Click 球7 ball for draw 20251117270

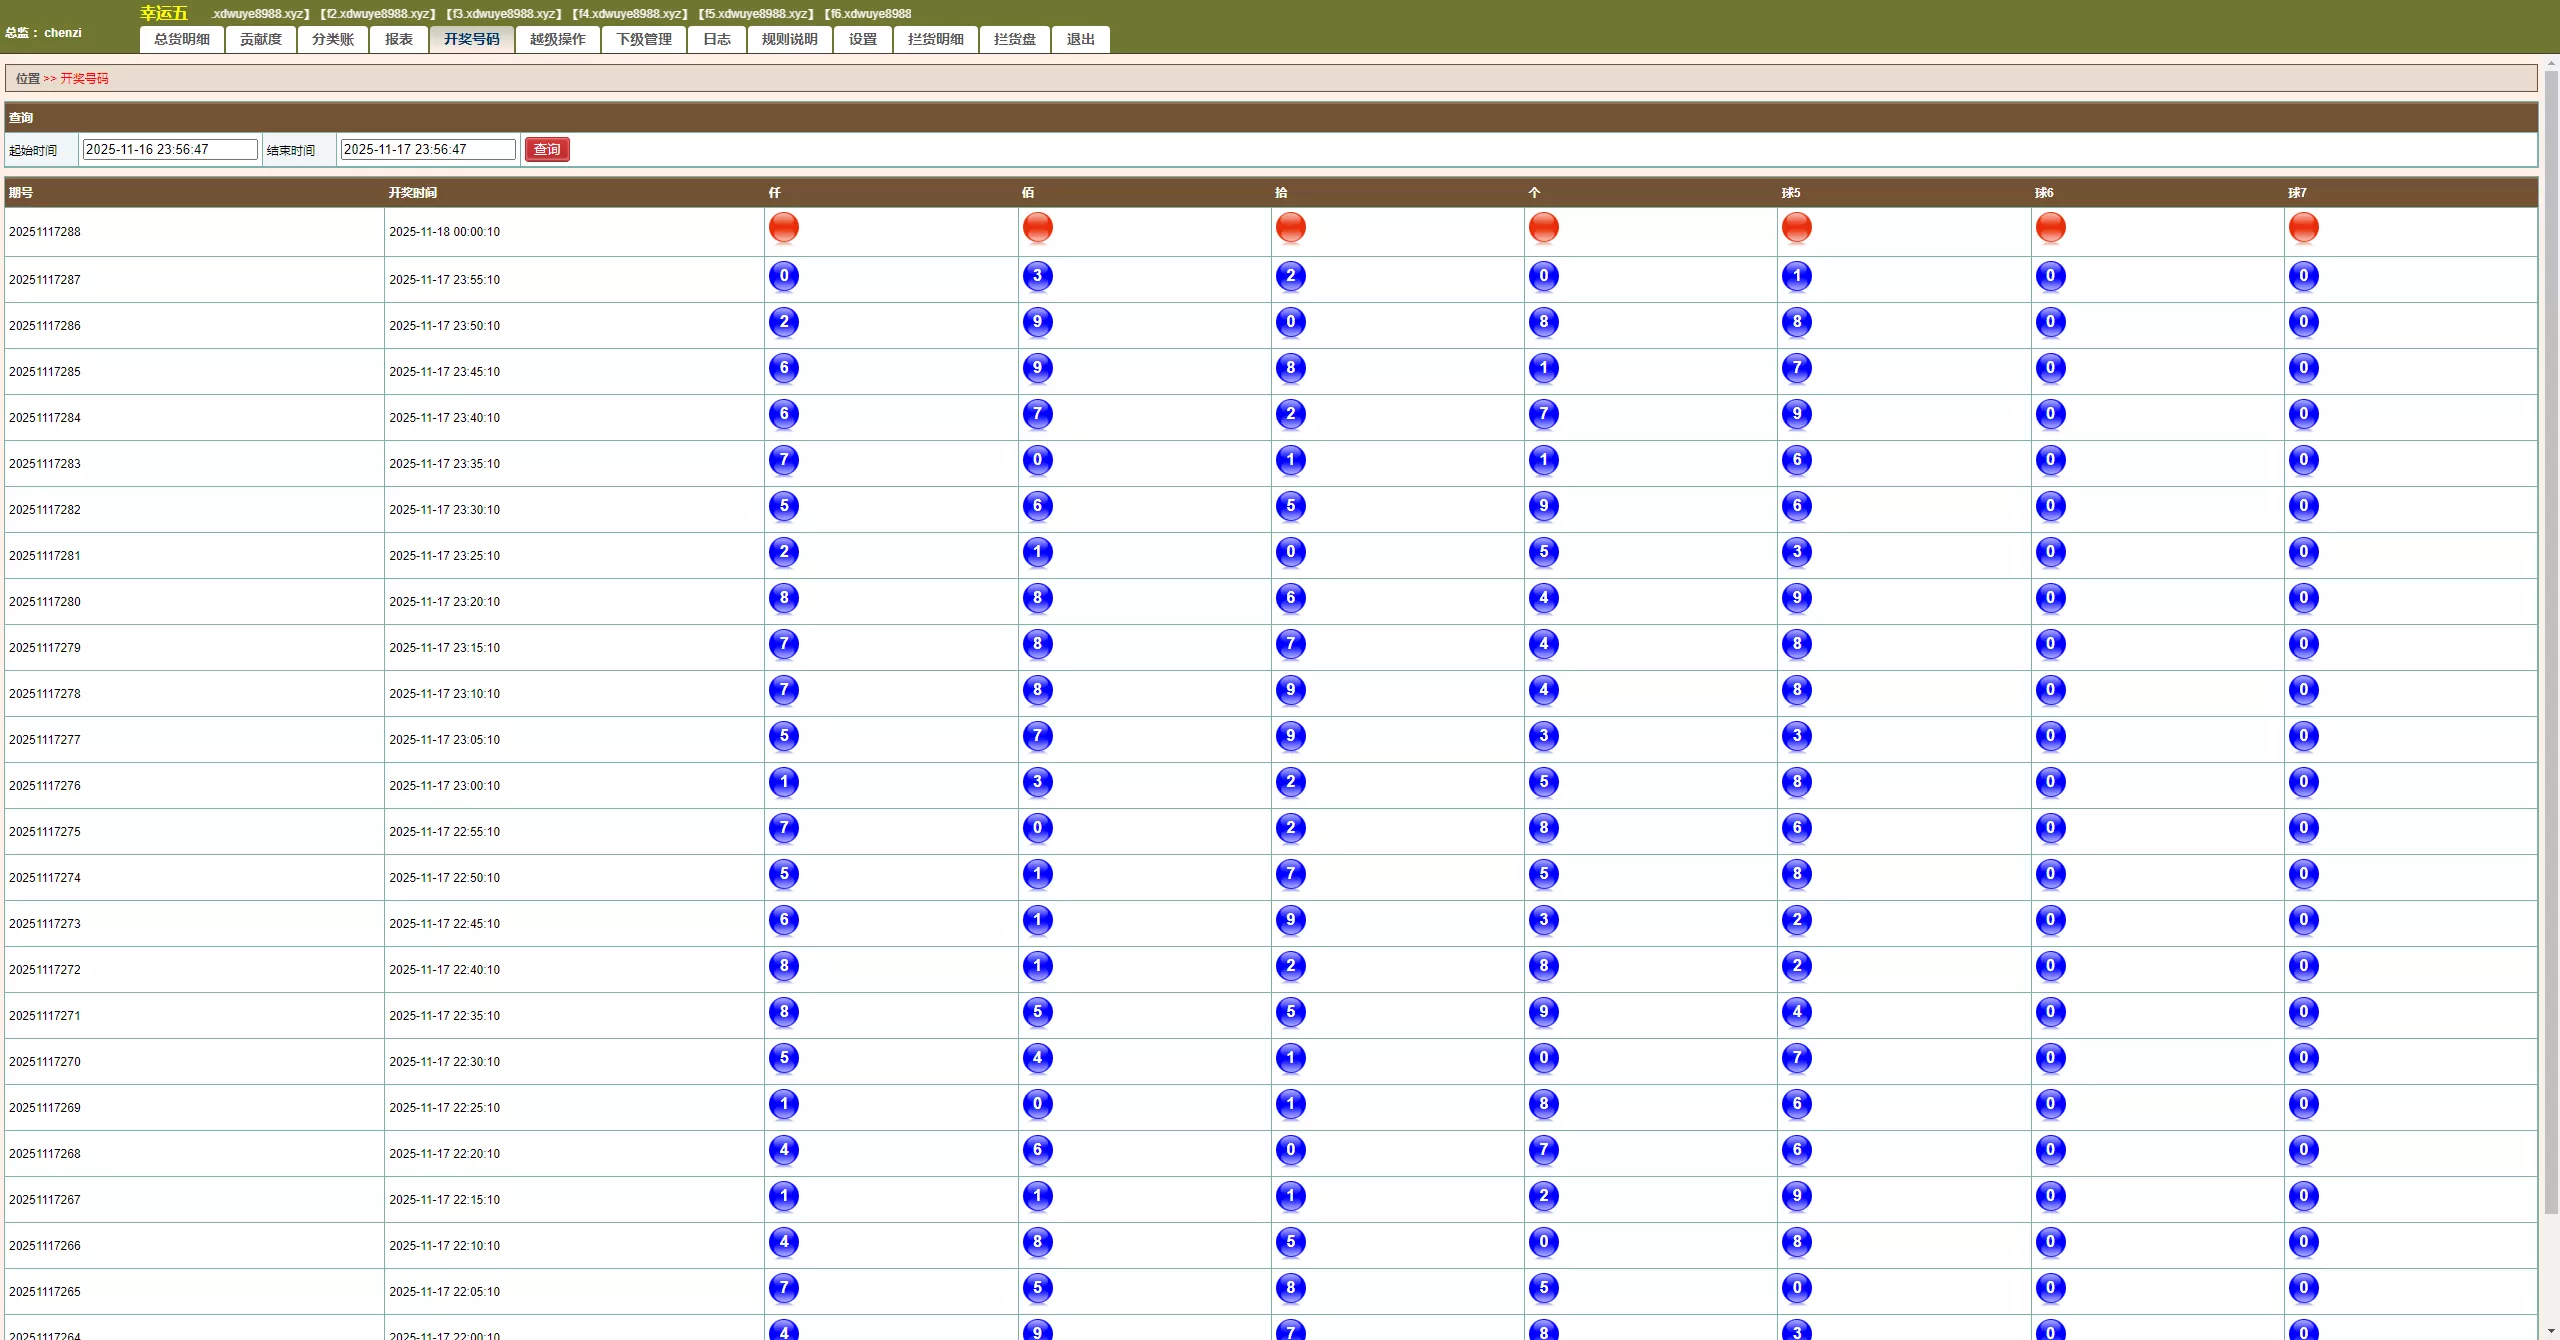[x=2303, y=1058]
